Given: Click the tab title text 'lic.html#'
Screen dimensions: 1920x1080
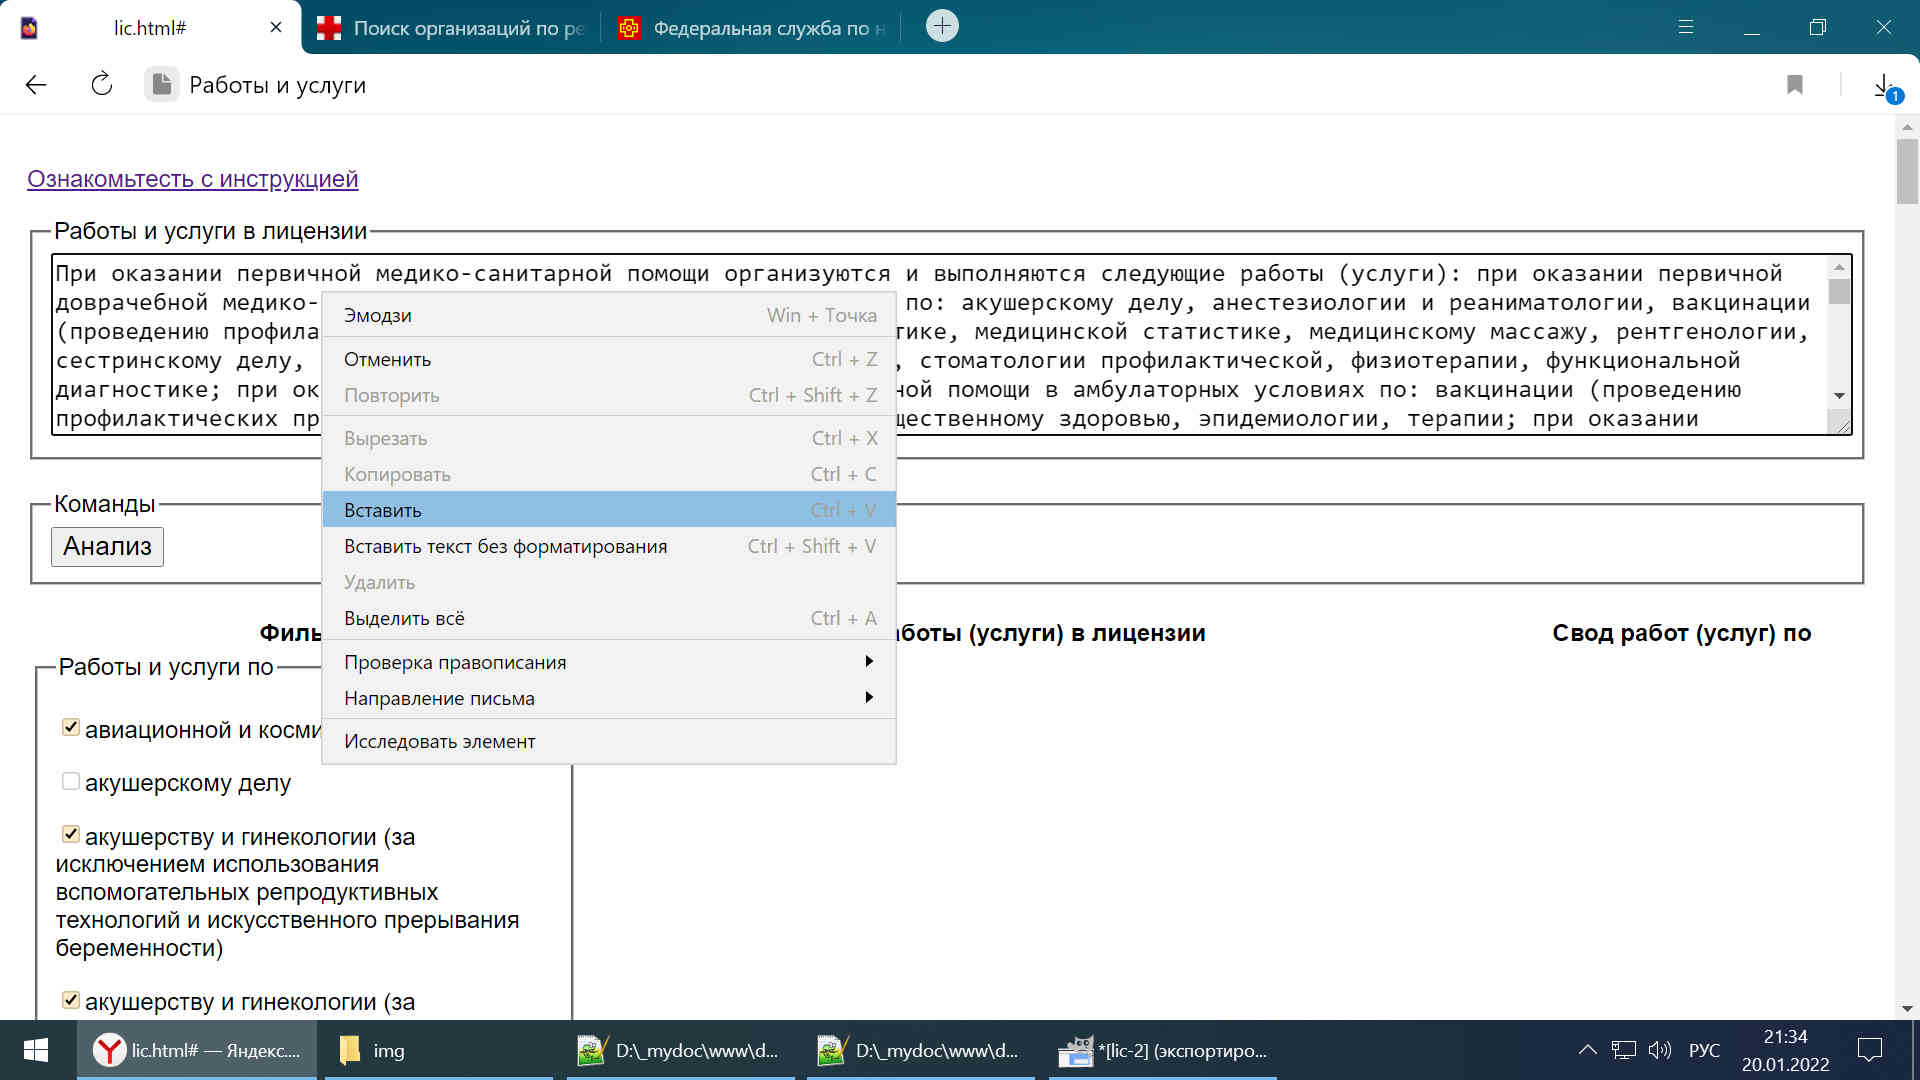Looking at the screenshot, I should [150, 28].
